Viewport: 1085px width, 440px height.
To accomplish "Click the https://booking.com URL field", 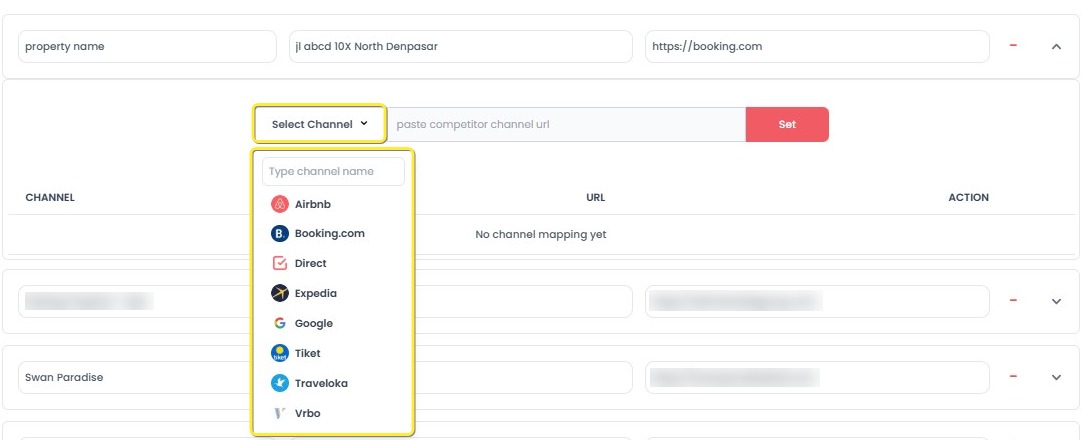I will 817,46.
